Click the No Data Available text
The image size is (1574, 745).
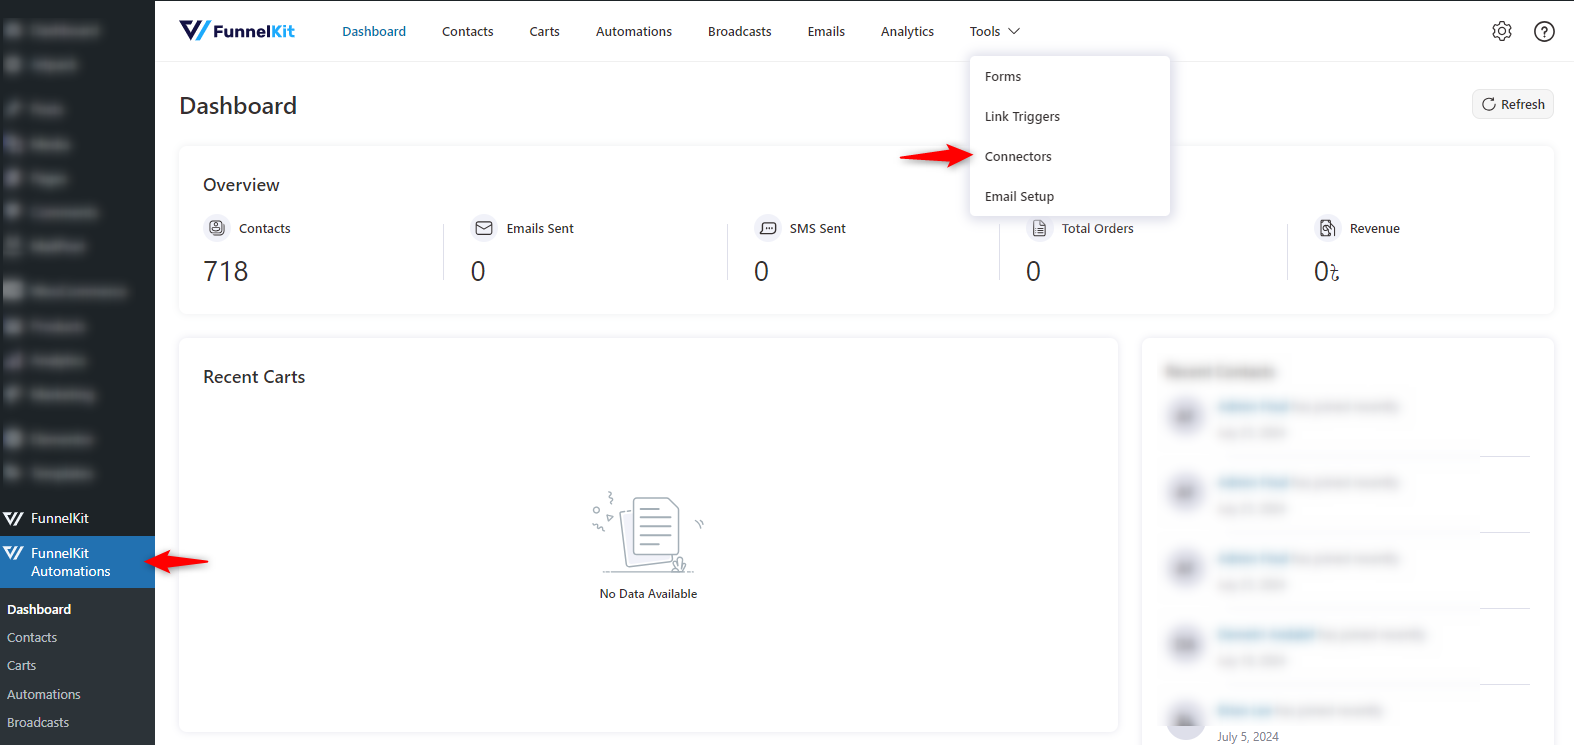pos(648,593)
